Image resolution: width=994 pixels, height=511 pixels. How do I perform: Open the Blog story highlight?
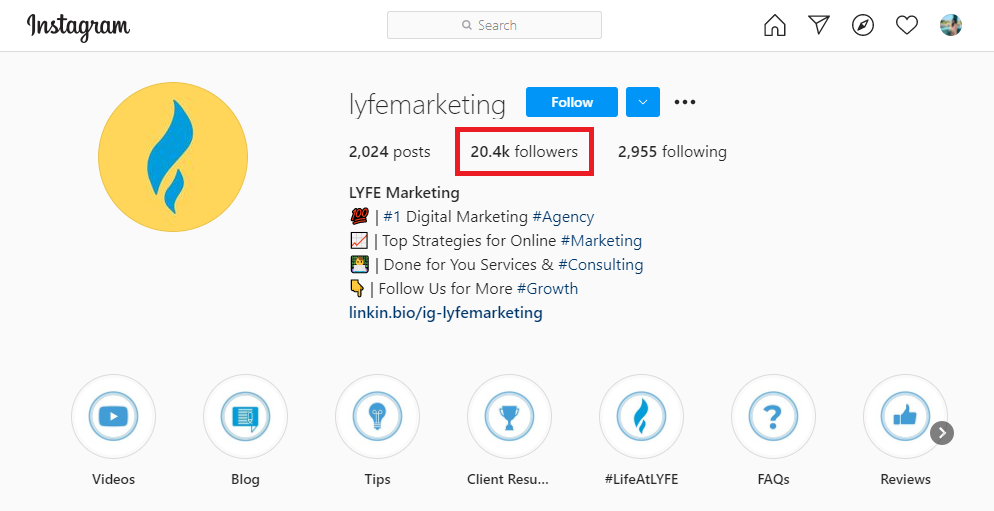point(245,416)
